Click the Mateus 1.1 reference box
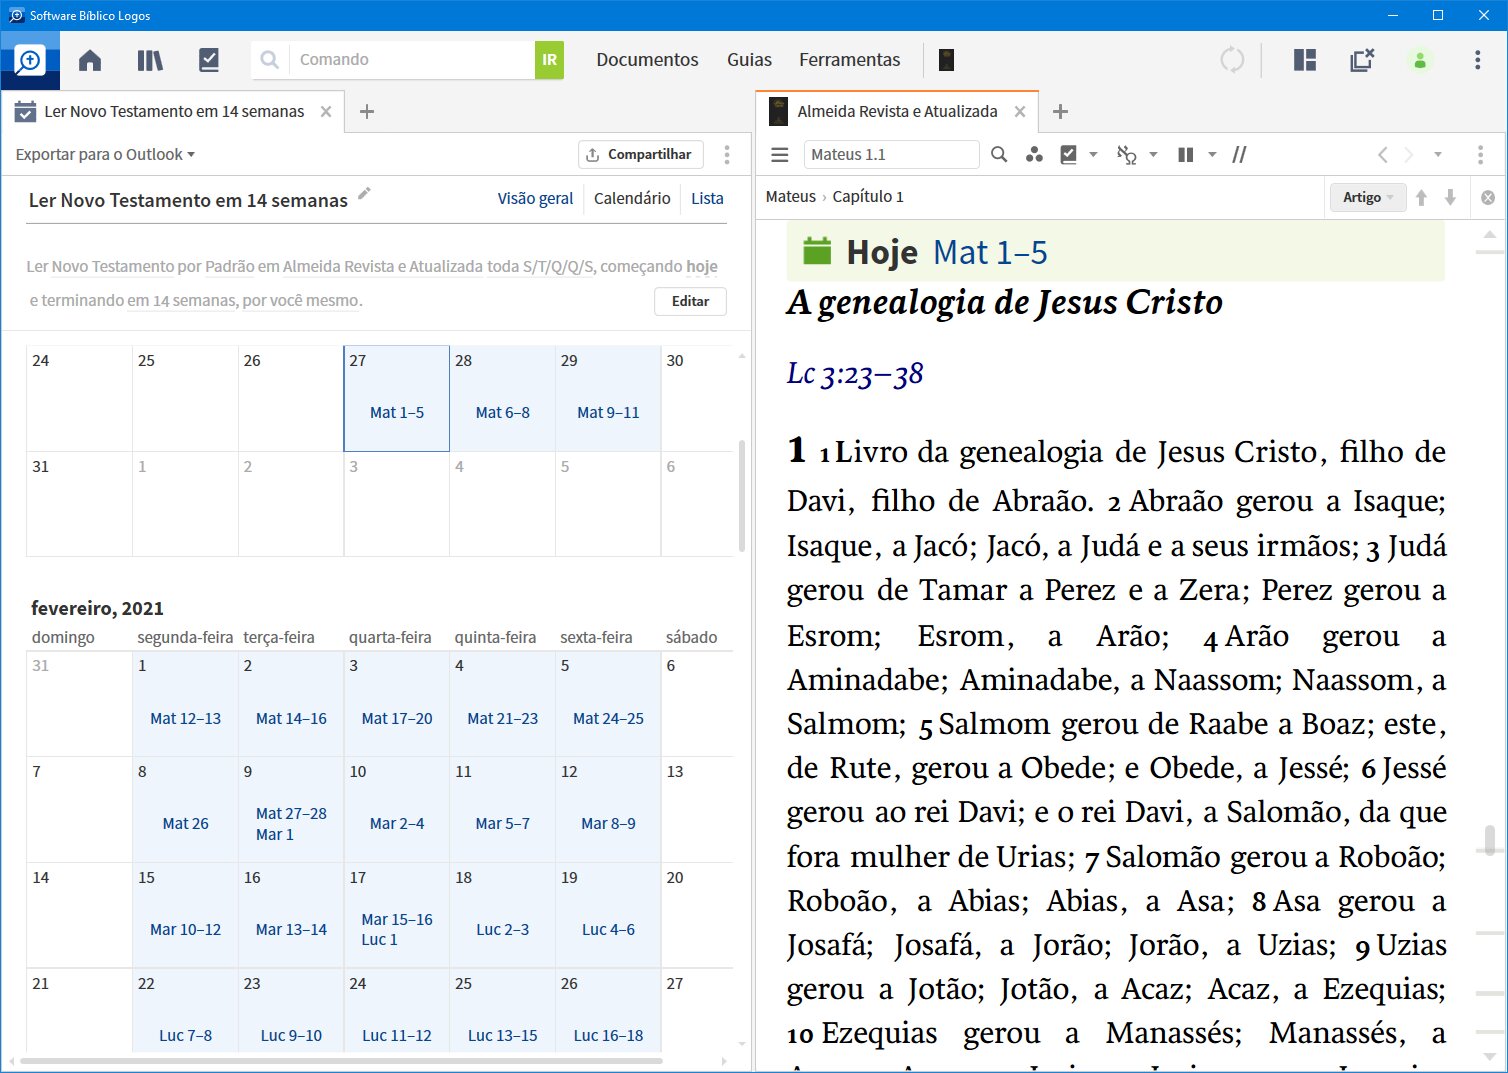The image size is (1508, 1073). click(891, 155)
